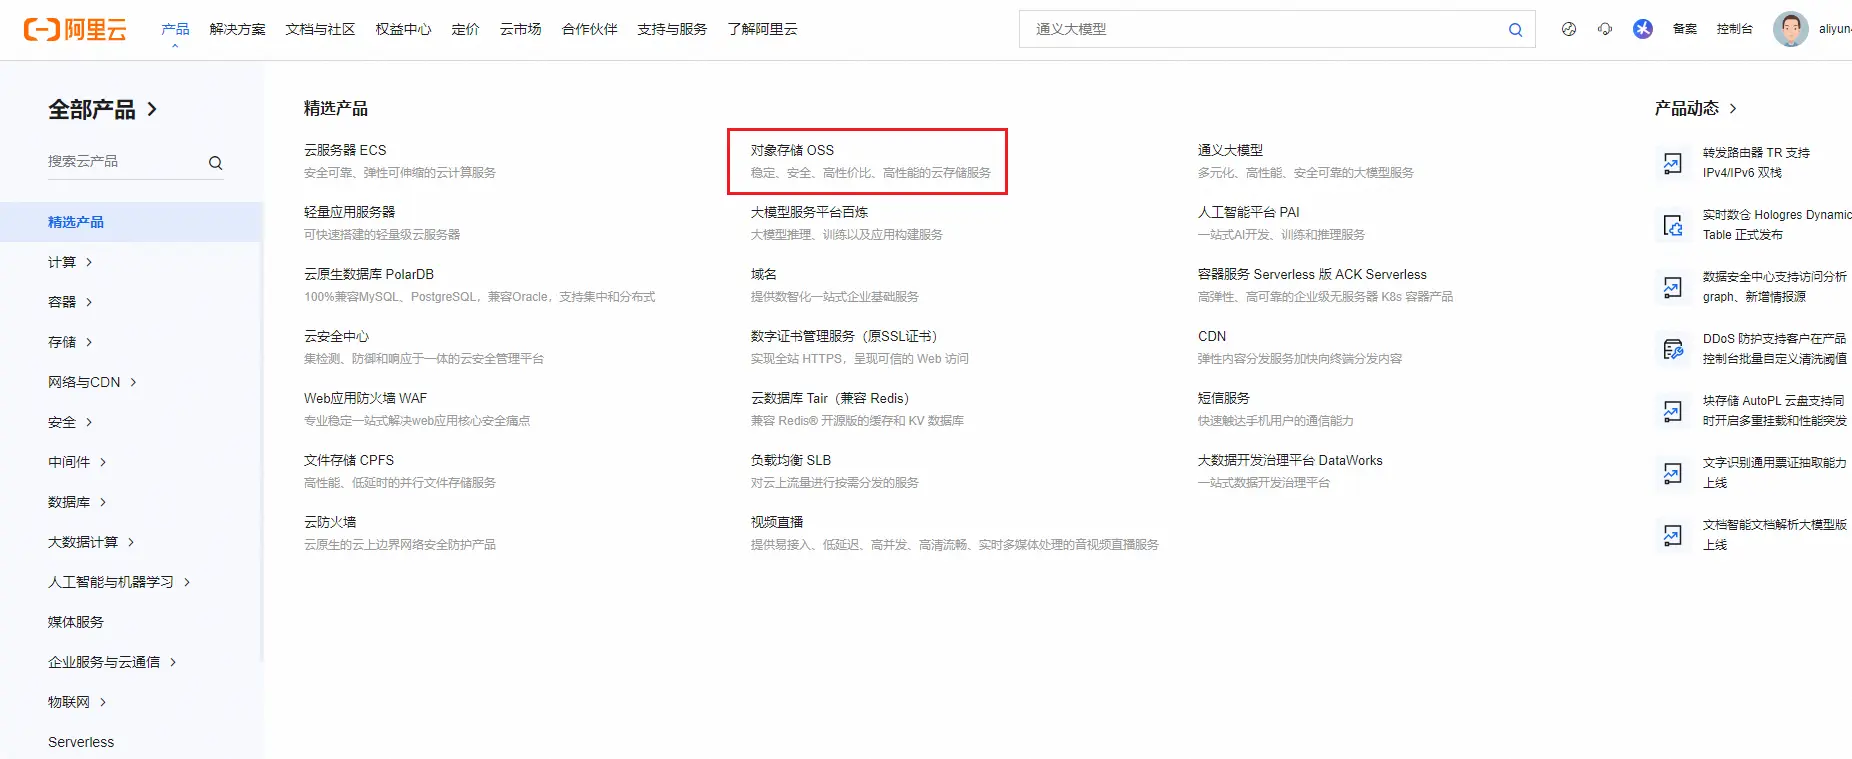Open 大数据开发治理平台 DataWorks link
Viewport: 1852px width, 759px height.
pyautogui.click(x=1290, y=460)
